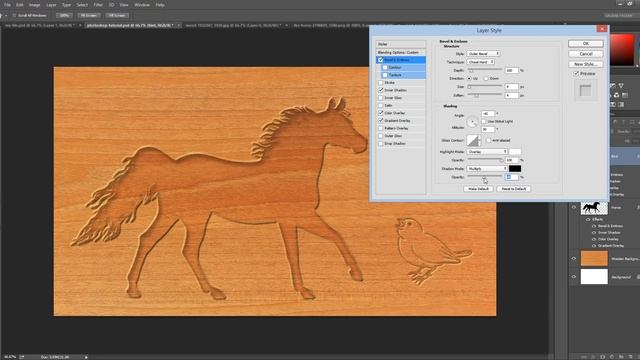Enable the Inner Glow style checkbox
640x360 pixels.
(x=380, y=98)
